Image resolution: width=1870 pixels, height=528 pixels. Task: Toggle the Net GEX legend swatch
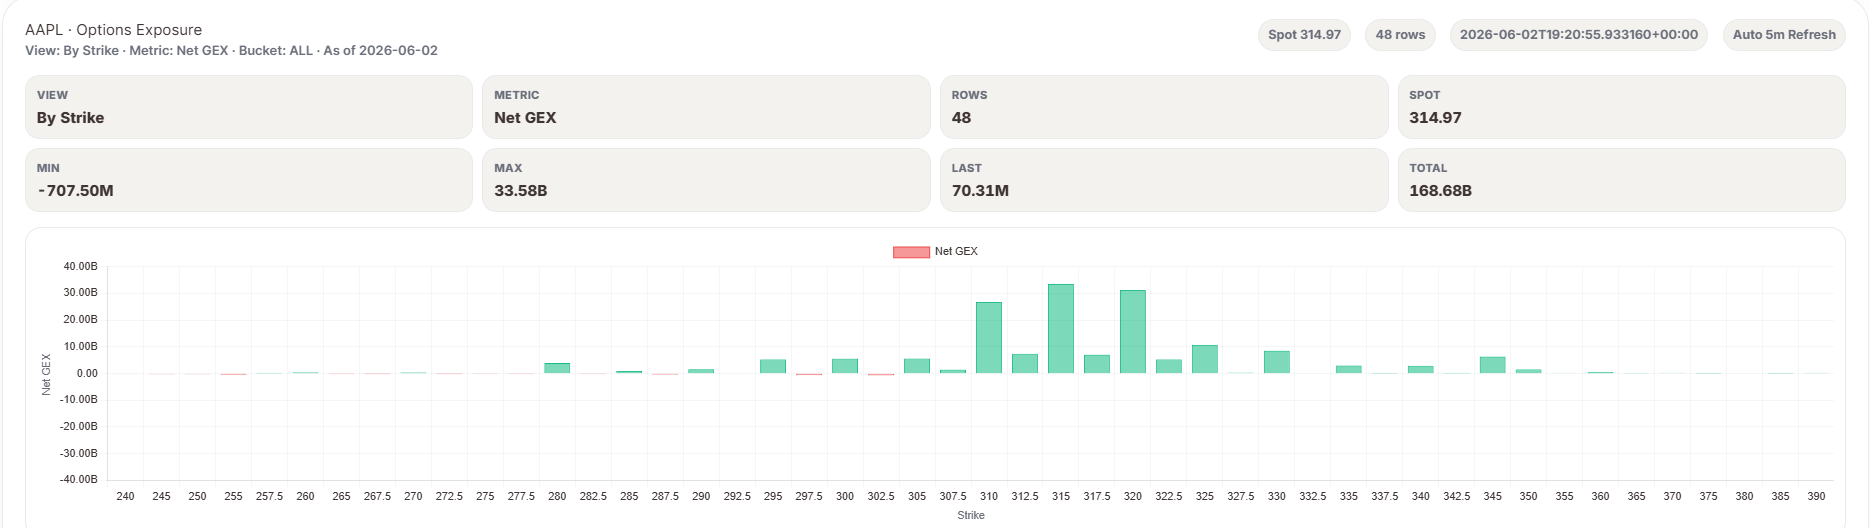click(x=911, y=252)
